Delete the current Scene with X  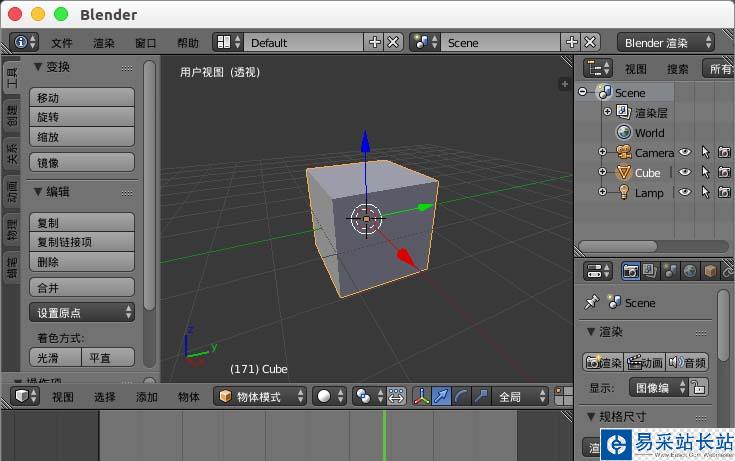pos(590,42)
